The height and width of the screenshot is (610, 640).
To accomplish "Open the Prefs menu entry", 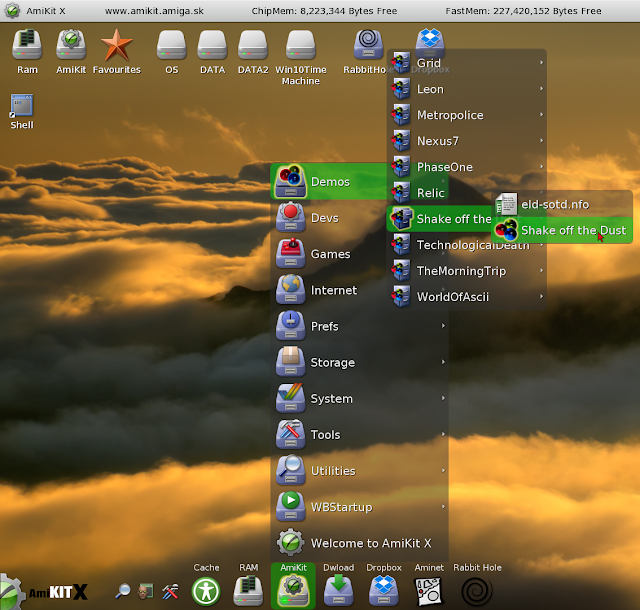I will tap(359, 326).
